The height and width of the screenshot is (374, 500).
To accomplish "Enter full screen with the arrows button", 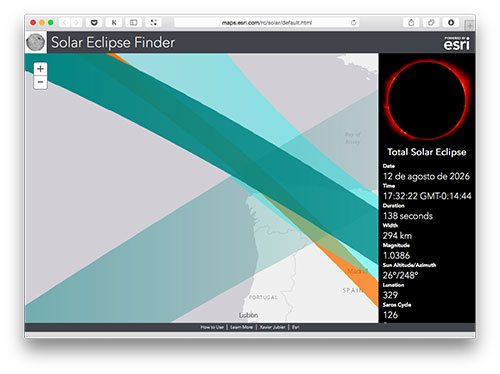I will [x=153, y=23].
